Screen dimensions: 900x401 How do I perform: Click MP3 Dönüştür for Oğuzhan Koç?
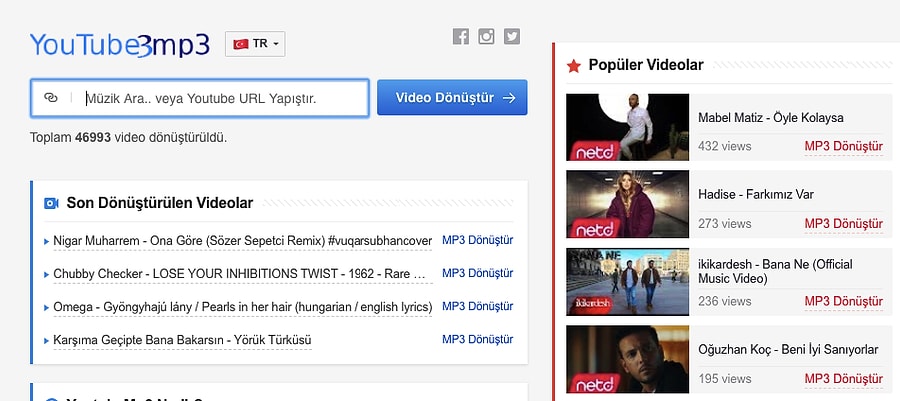click(x=844, y=379)
